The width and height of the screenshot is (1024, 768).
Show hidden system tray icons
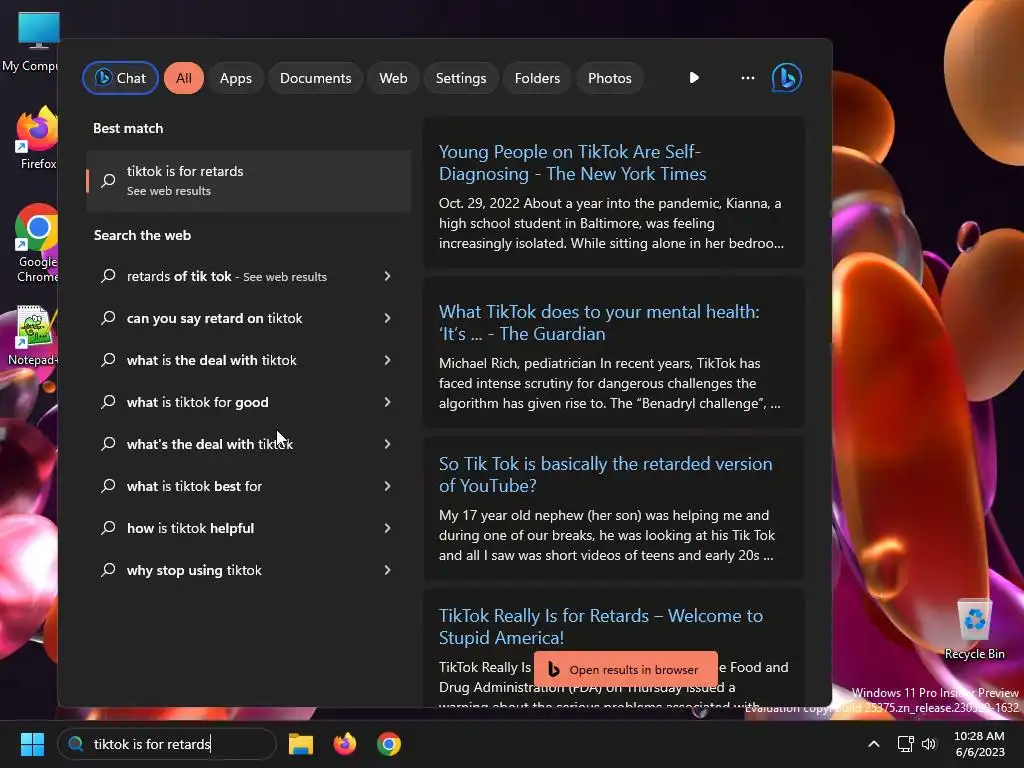[x=873, y=744]
